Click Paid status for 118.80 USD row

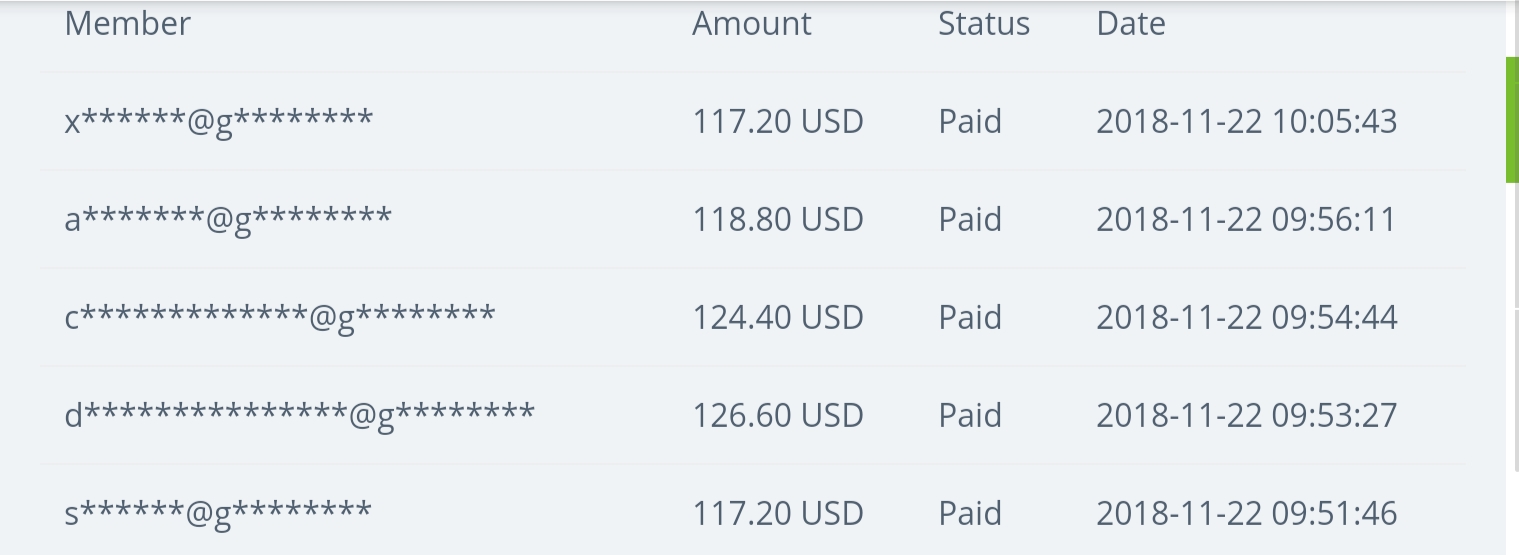(969, 220)
